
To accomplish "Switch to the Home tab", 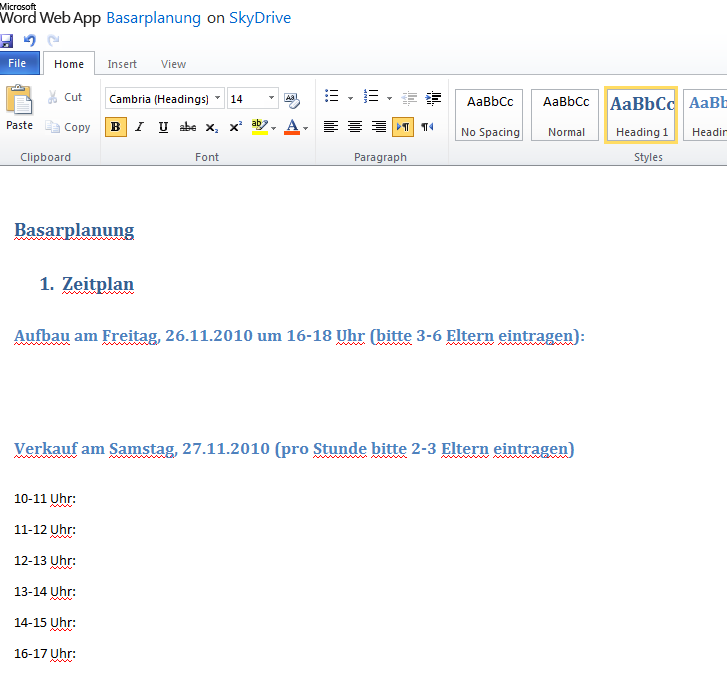I will pyautogui.click(x=69, y=64).
